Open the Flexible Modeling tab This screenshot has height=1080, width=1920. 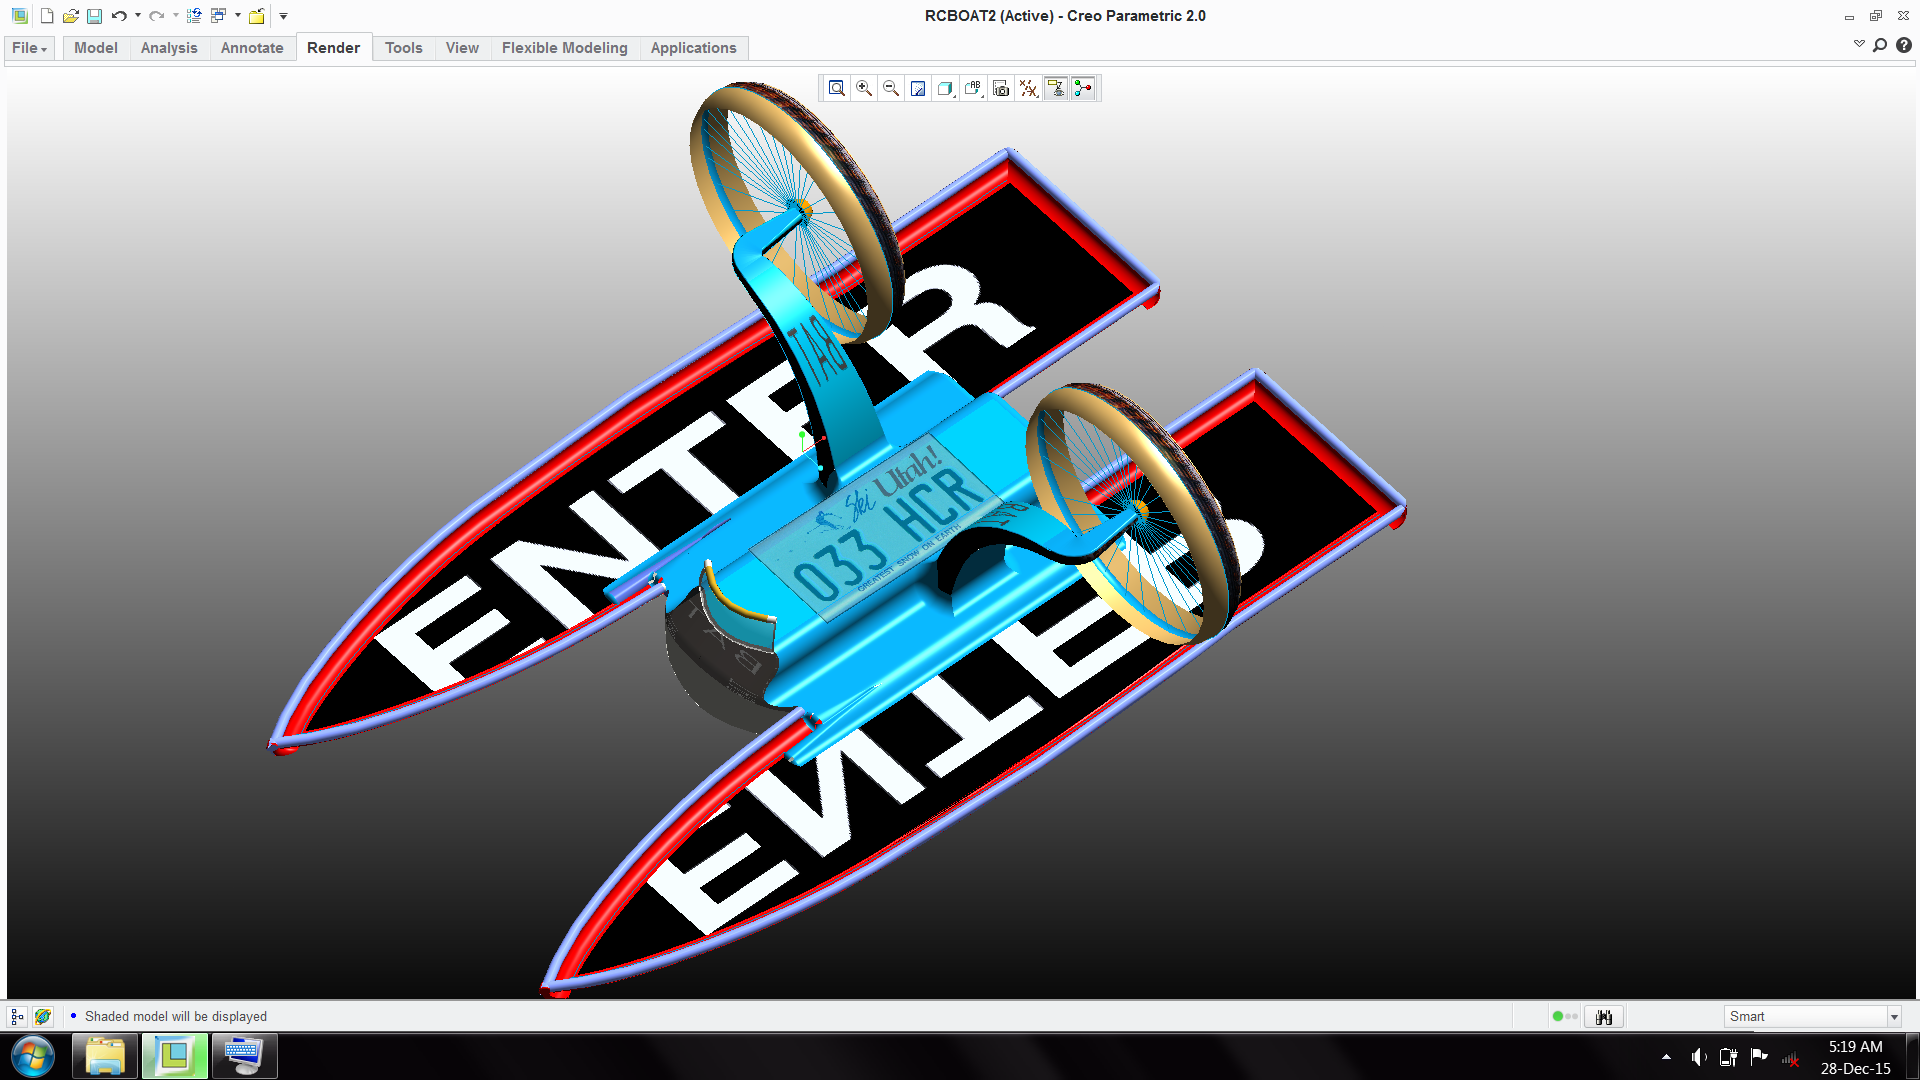565,48
